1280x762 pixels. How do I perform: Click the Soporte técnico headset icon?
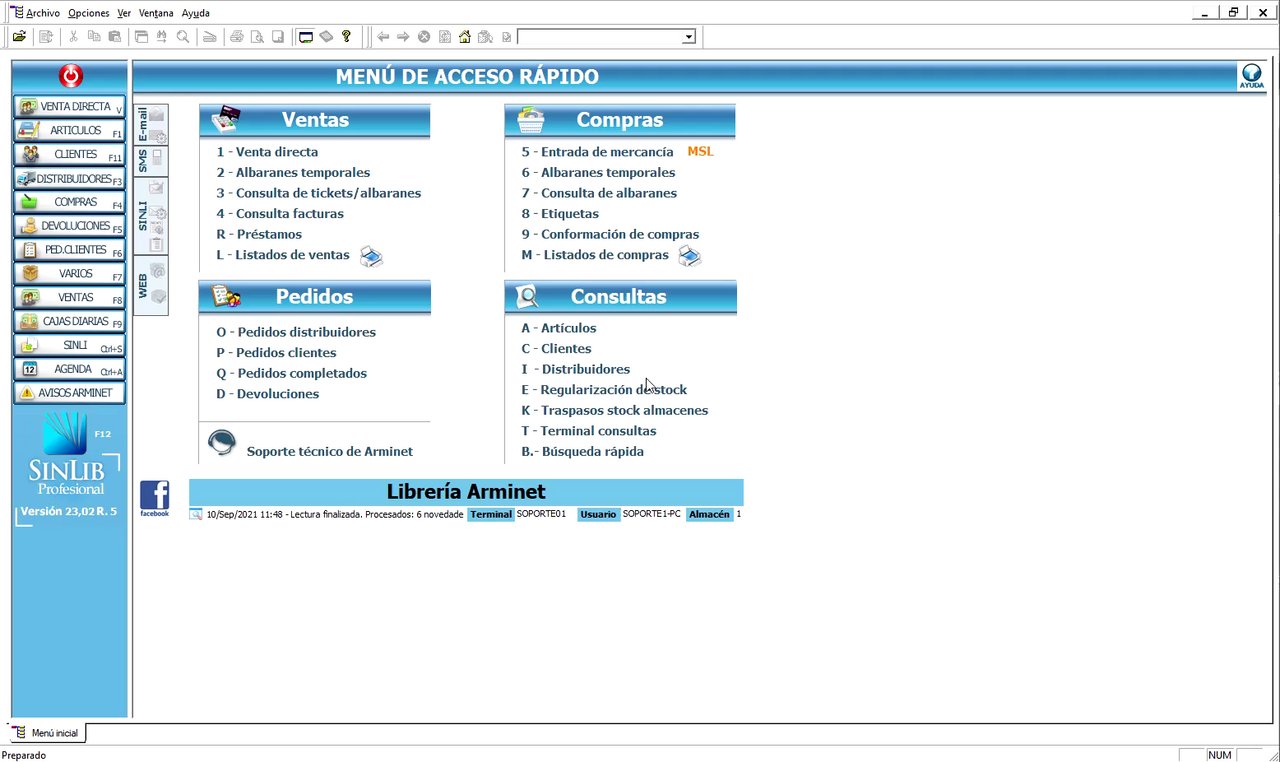[222, 443]
